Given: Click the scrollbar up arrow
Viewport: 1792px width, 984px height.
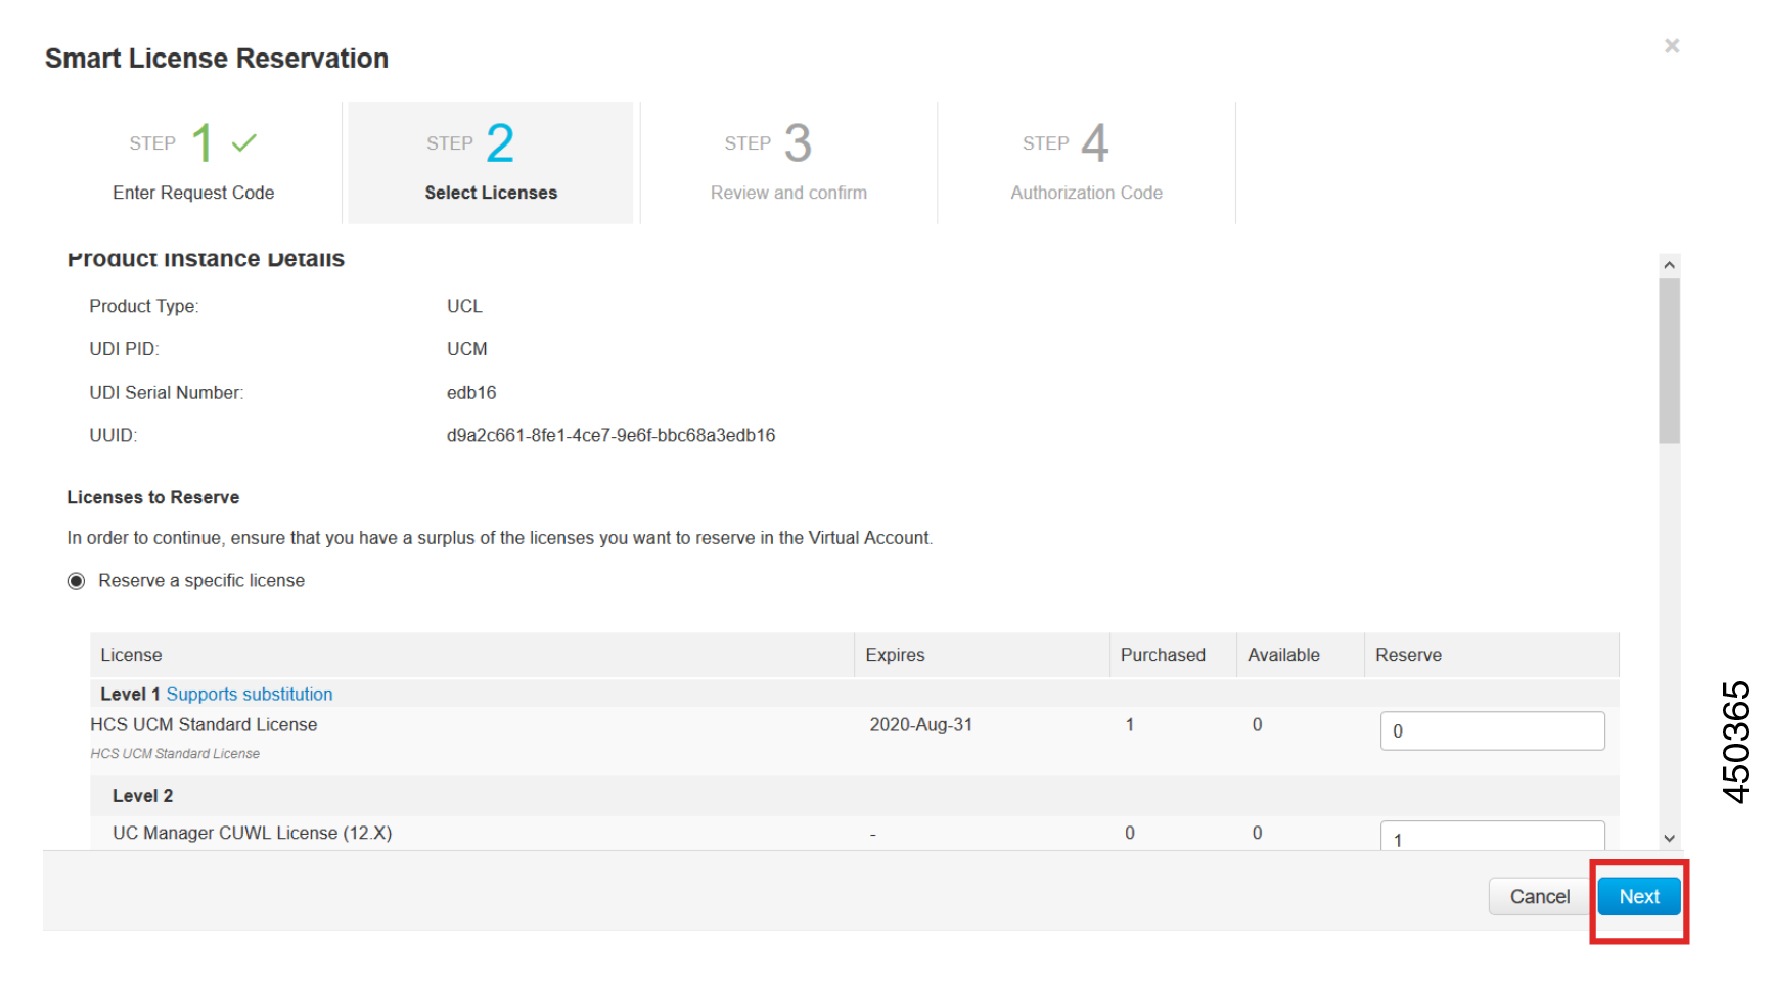Looking at the screenshot, I should click(x=1668, y=263).
